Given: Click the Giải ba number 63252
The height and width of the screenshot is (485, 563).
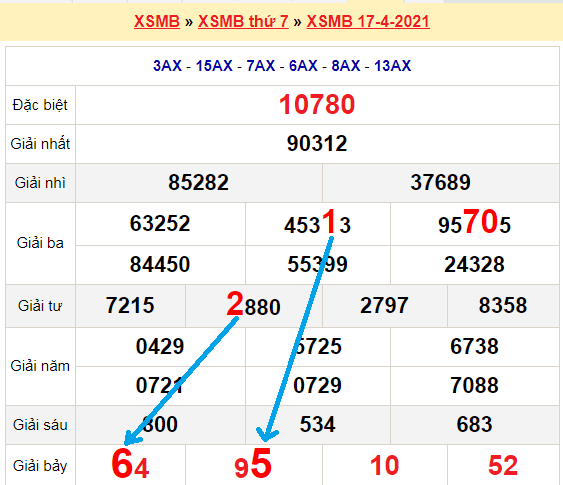Looking at the screenshot, I should click(x=160, y=224).
